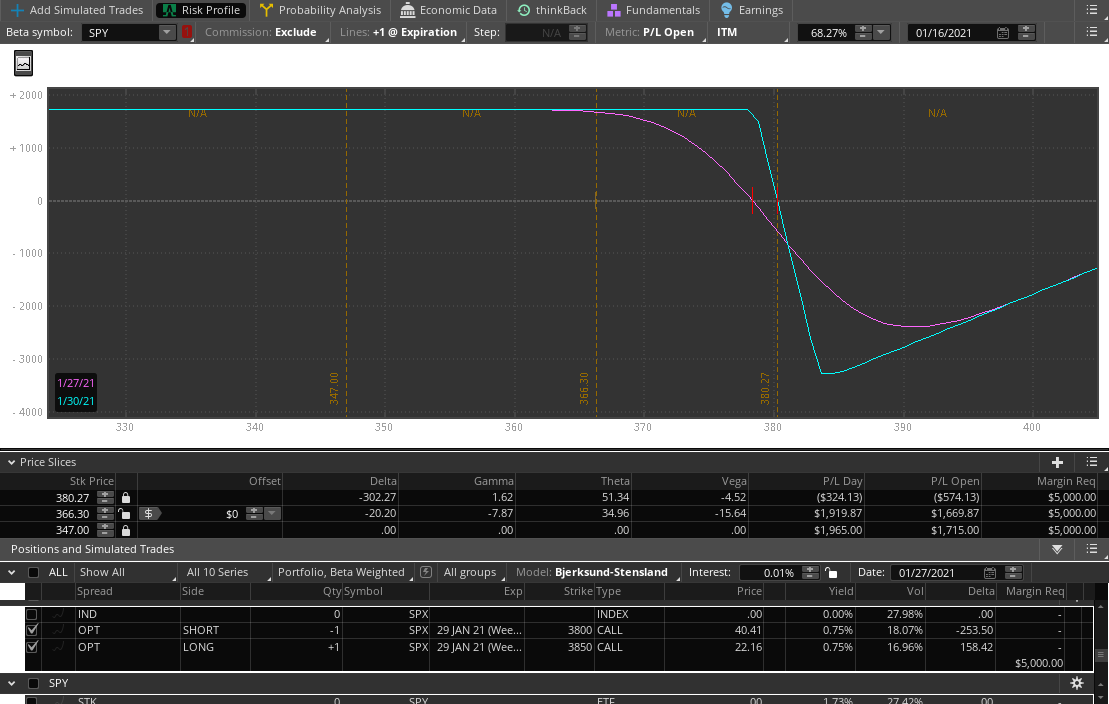1109x704 pixels.
Task: Click the chart image icon above graph
Action: click(x=23, y=63)
